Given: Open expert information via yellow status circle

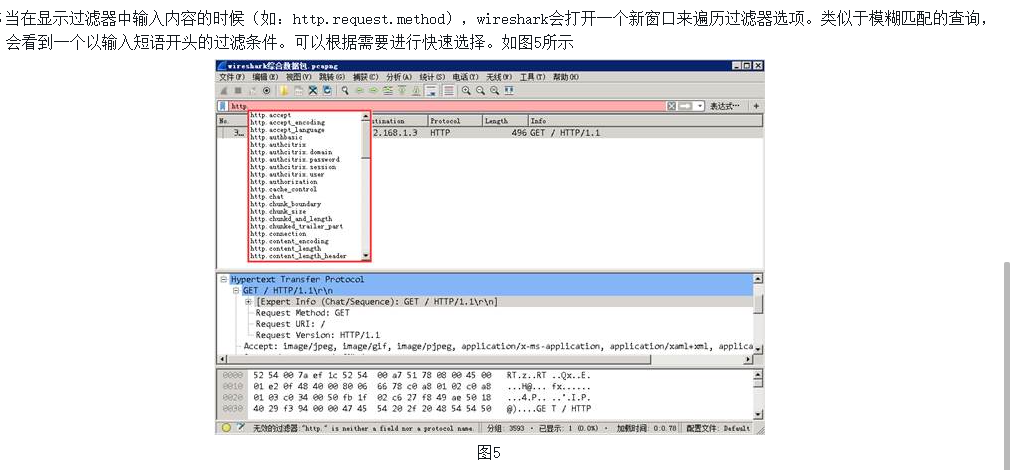Looking at the screenshot, I should coord(226,427).
